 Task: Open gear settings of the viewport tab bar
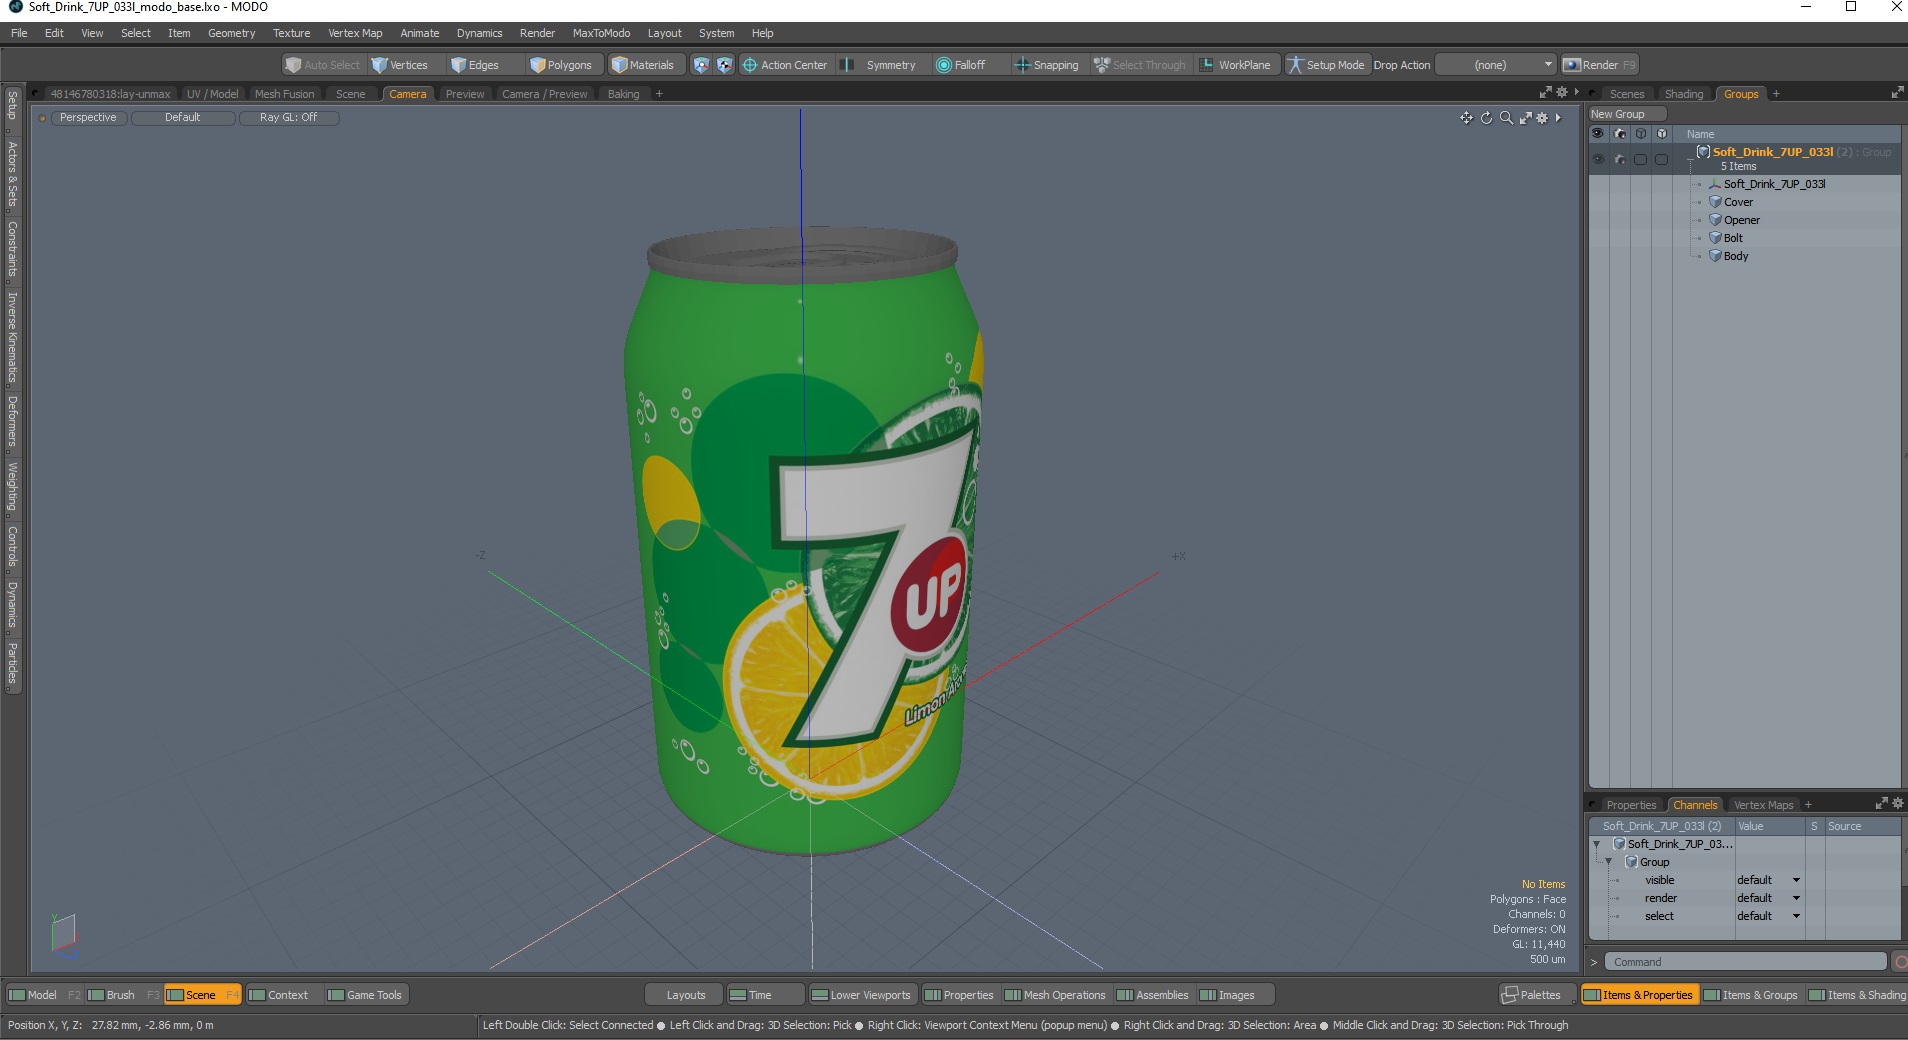tap(1562, 92)
